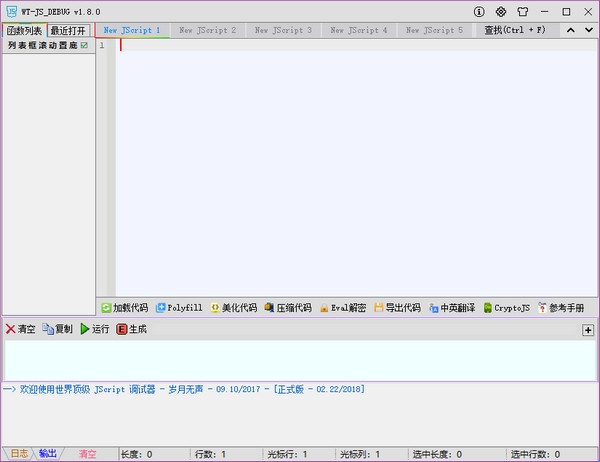Click 清空 in the status bar

(x=88, y=454)
